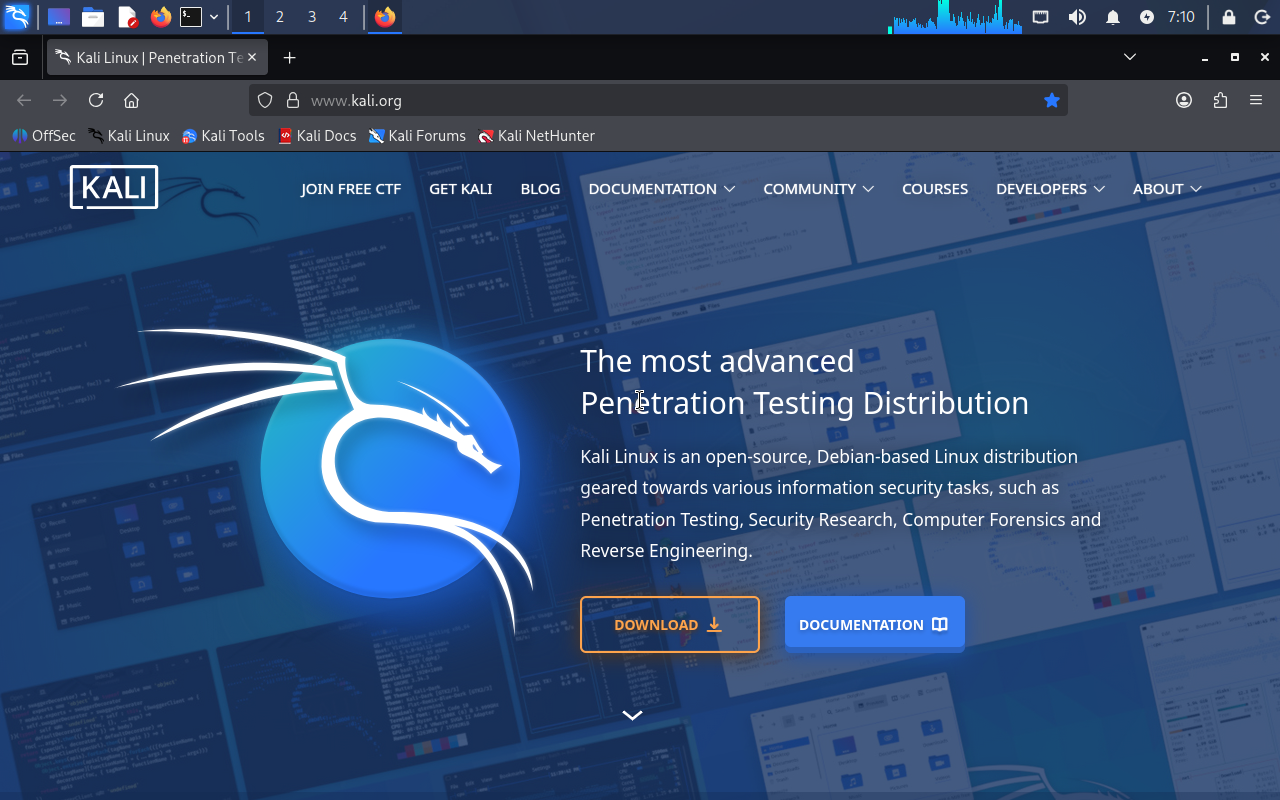Click the orange DOWNLOAD button
This screenshot has height=800, width=1280.
click(x=670, y=625)
